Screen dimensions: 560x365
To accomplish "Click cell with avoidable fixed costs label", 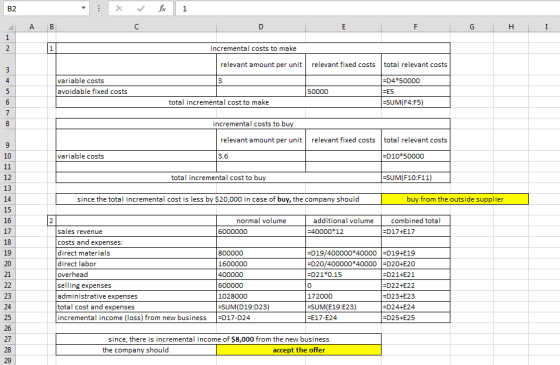I will coord(136,91).
